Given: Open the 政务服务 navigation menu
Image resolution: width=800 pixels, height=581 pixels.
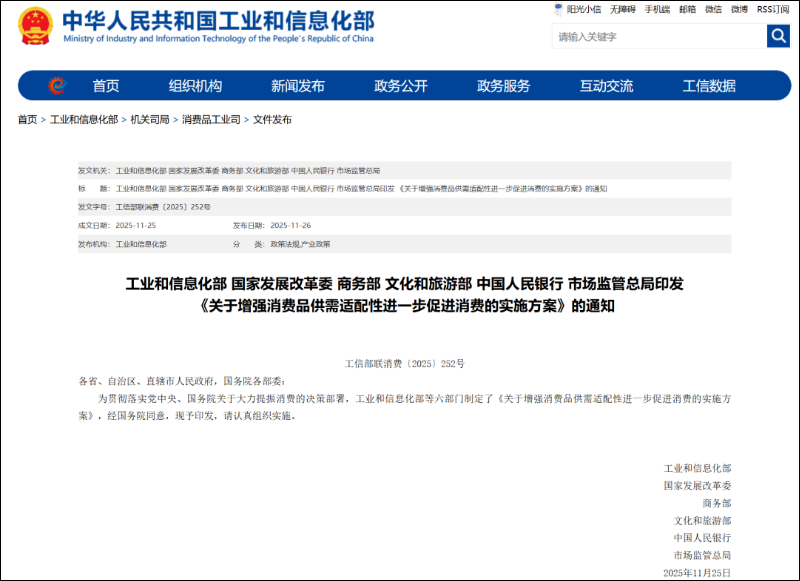Looking at the screenshot, I should click(x=506, y=85).
